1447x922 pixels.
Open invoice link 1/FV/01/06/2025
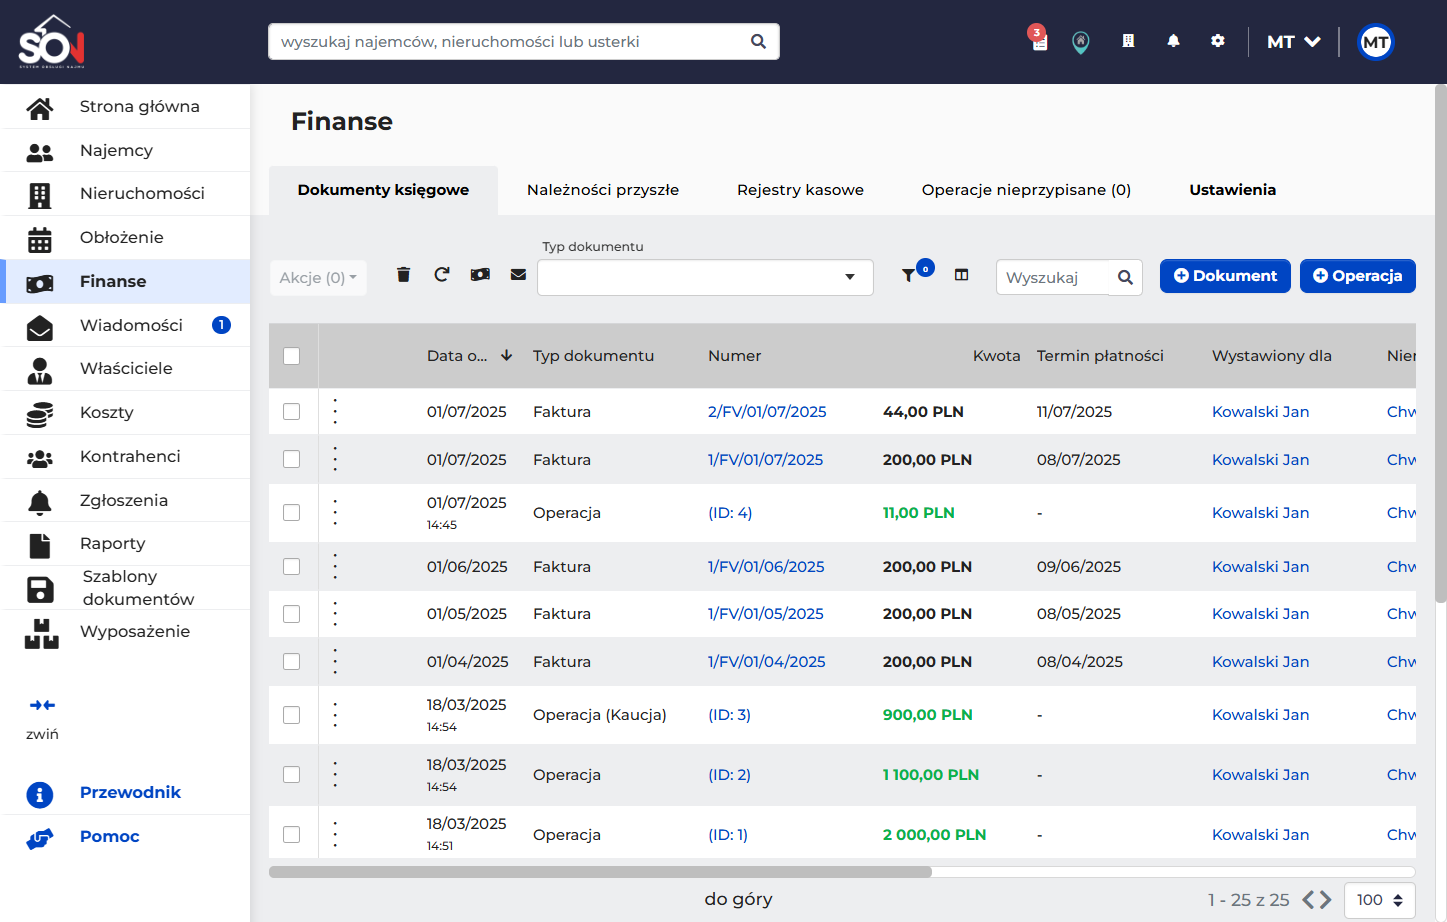766,567
